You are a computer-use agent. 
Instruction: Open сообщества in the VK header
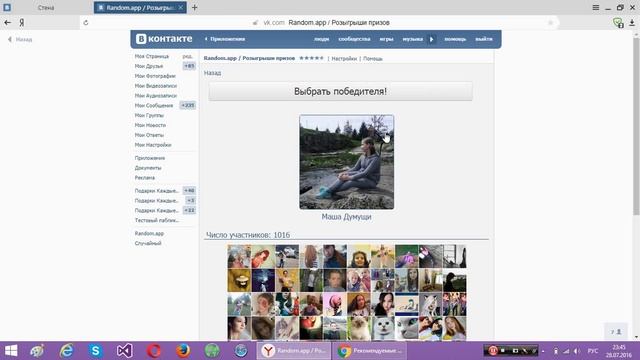354,39
